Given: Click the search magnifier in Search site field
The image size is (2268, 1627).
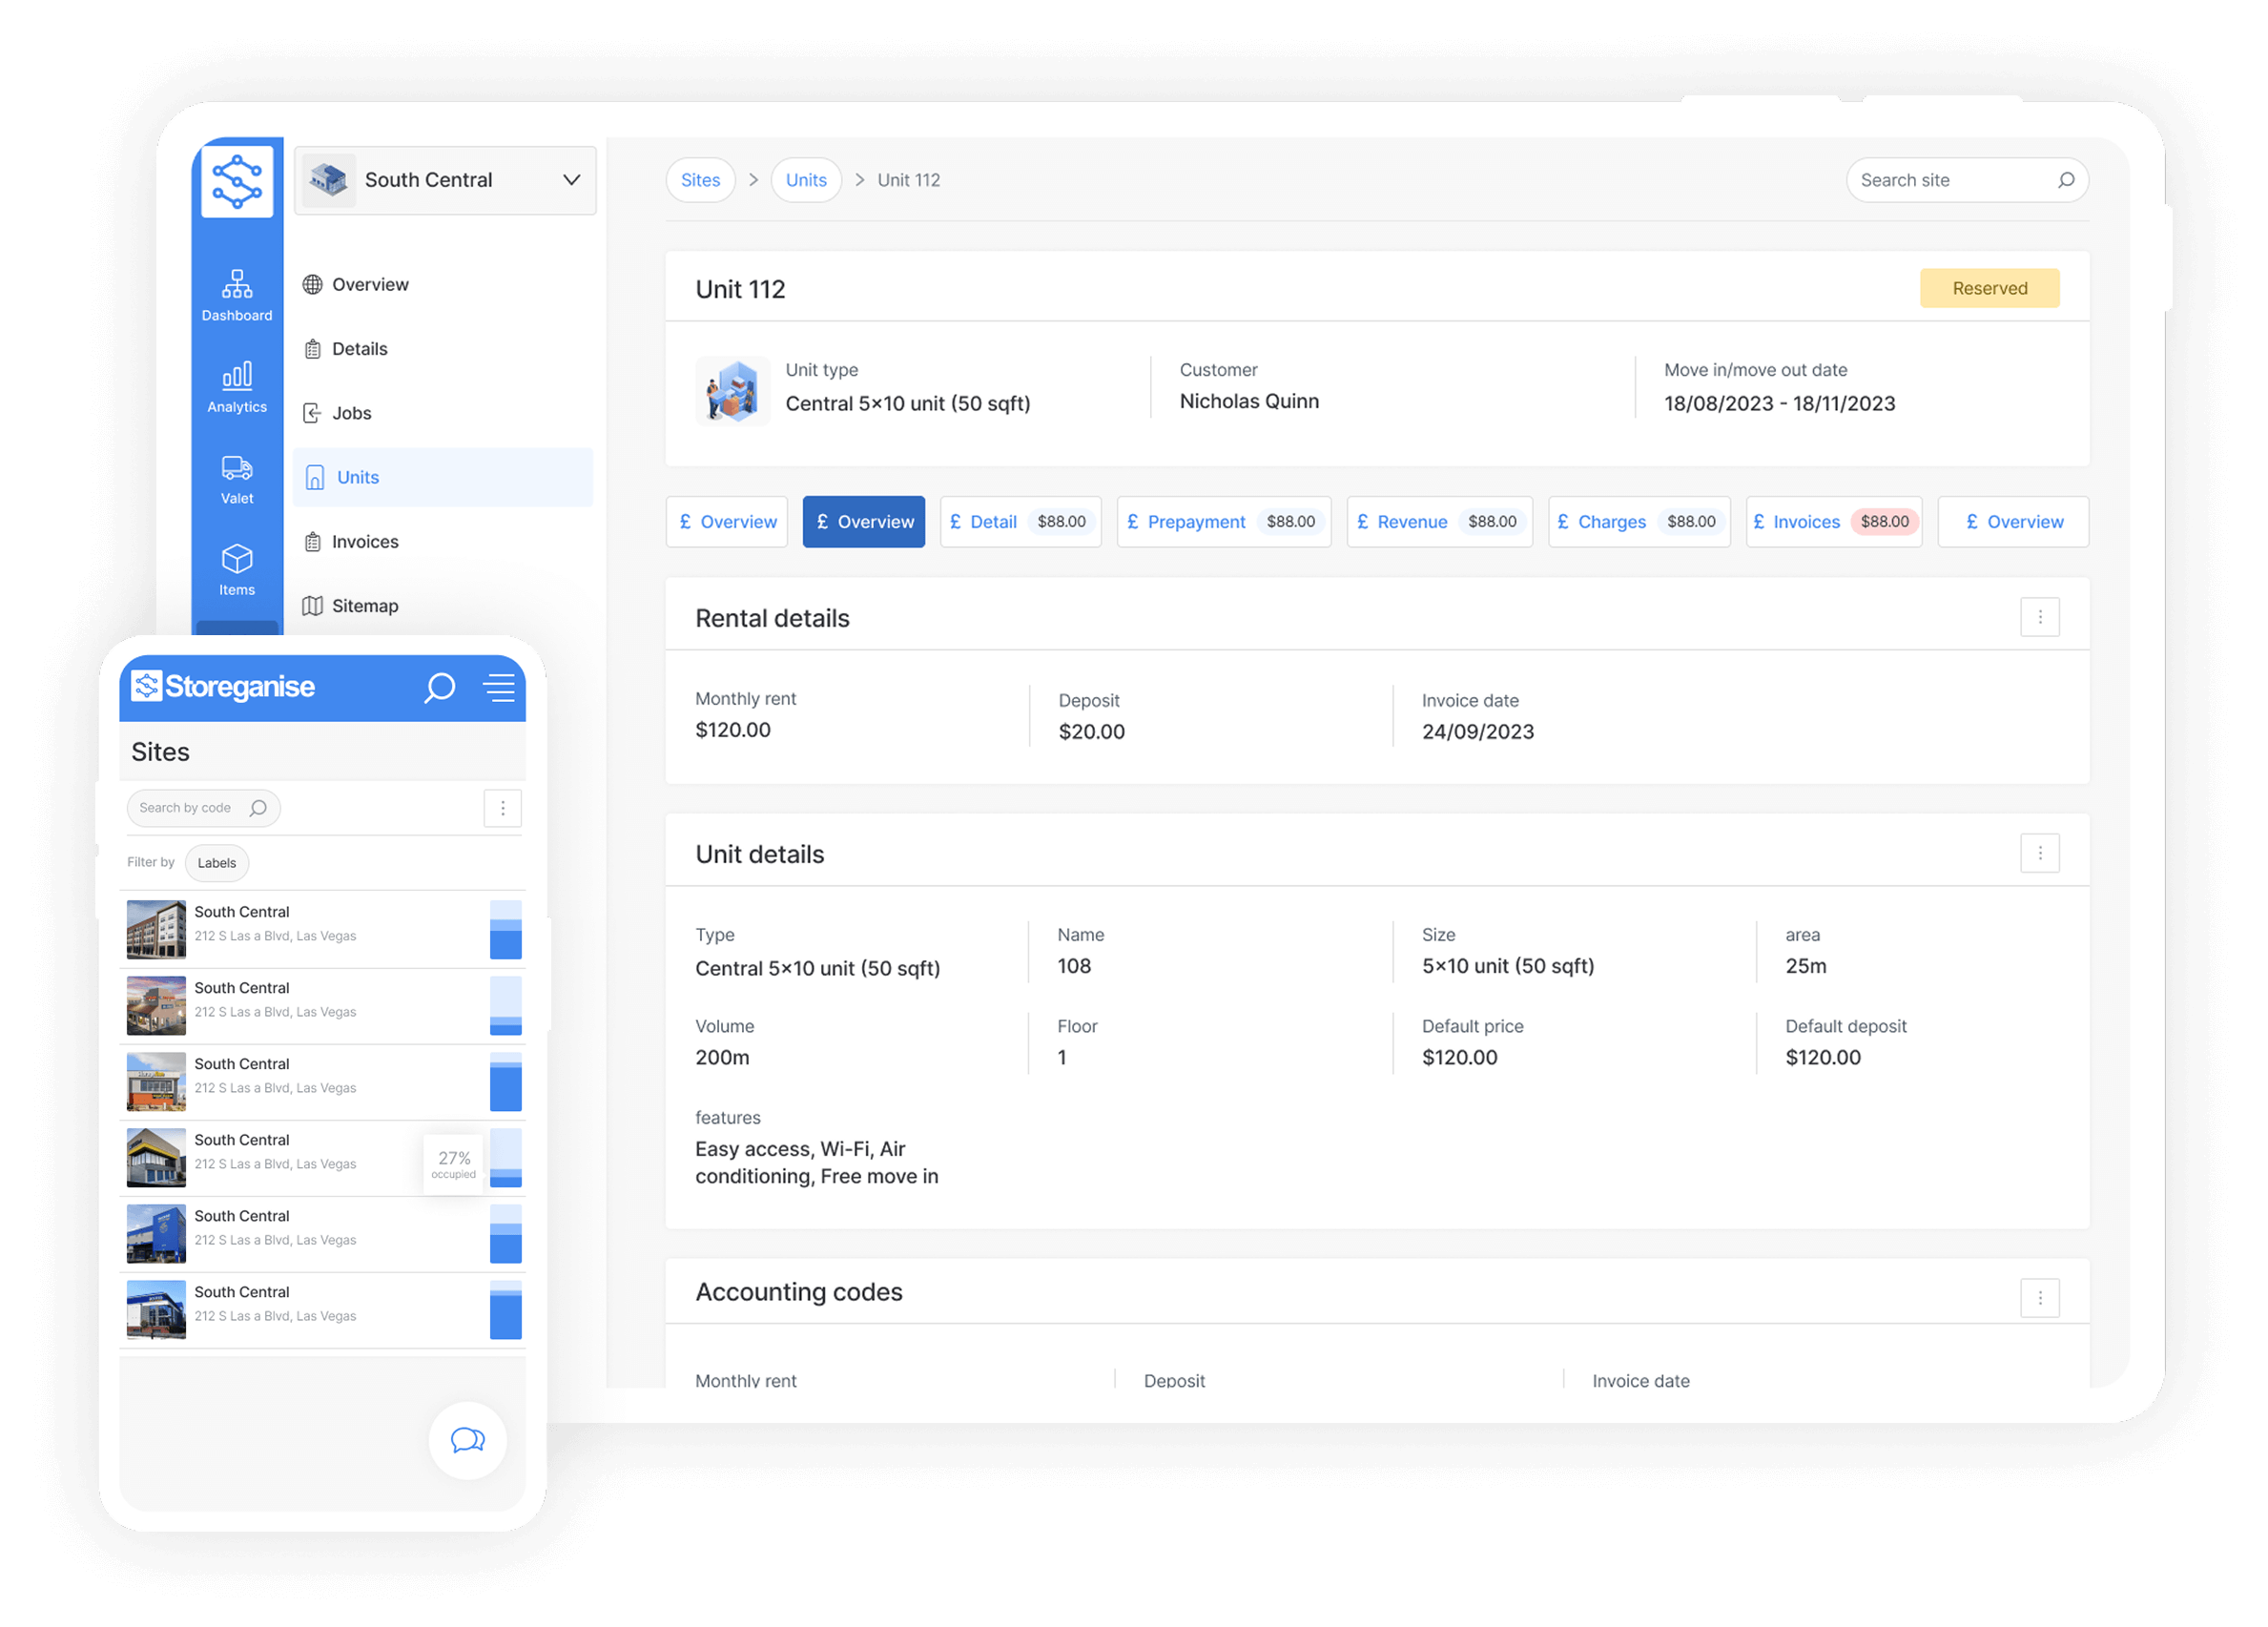Looking at the screenshot, I should pos(2066,180).
